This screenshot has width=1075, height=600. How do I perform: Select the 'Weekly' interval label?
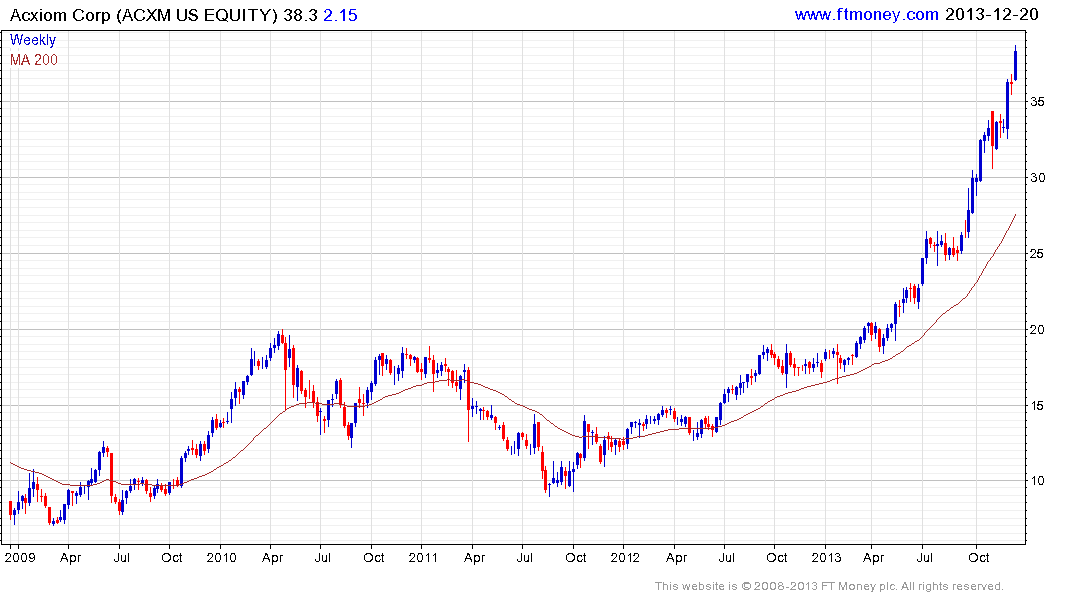[x=33, y=40]
